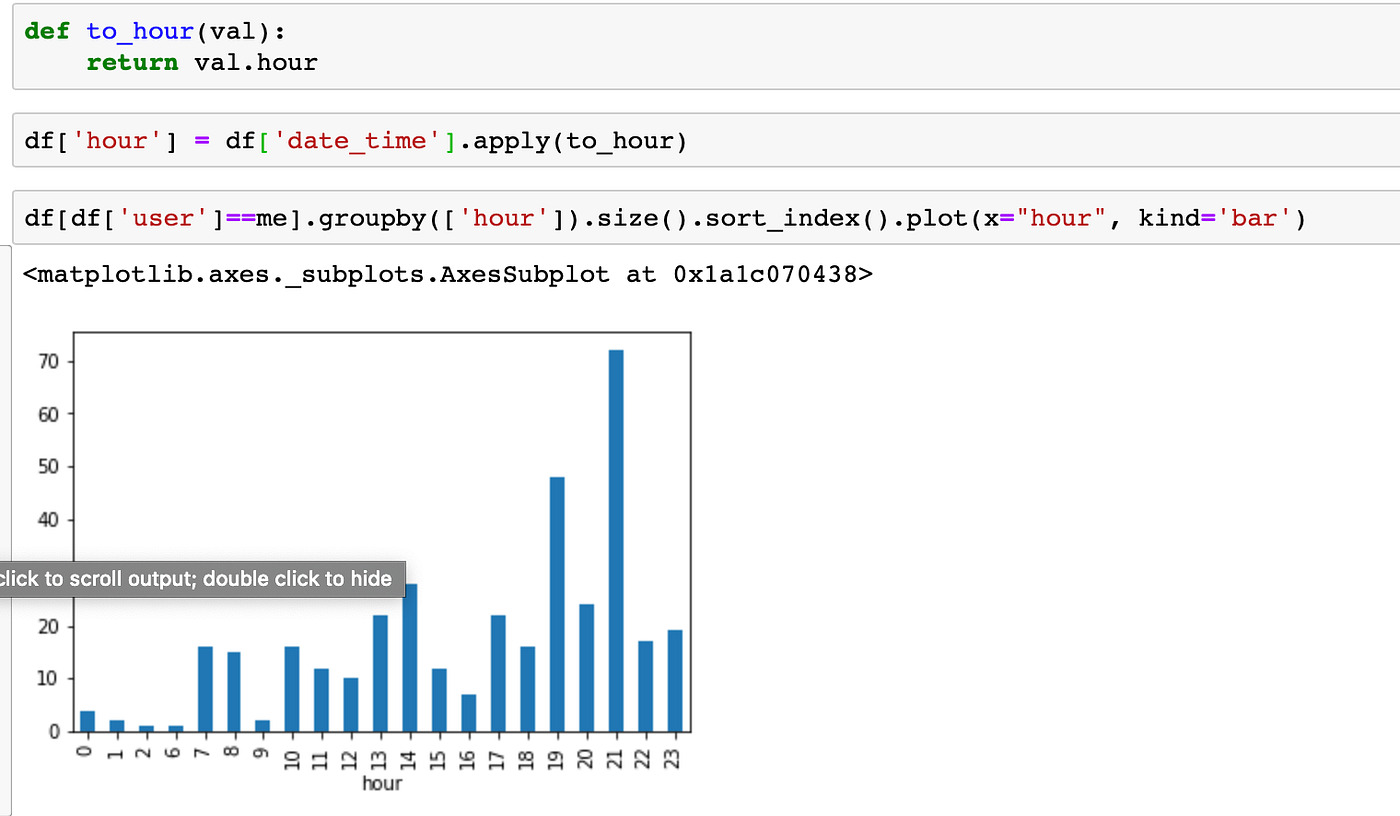Click the bar for hour 17
The width and height of the screenshot is (1400, 816).
pos(498,673)
